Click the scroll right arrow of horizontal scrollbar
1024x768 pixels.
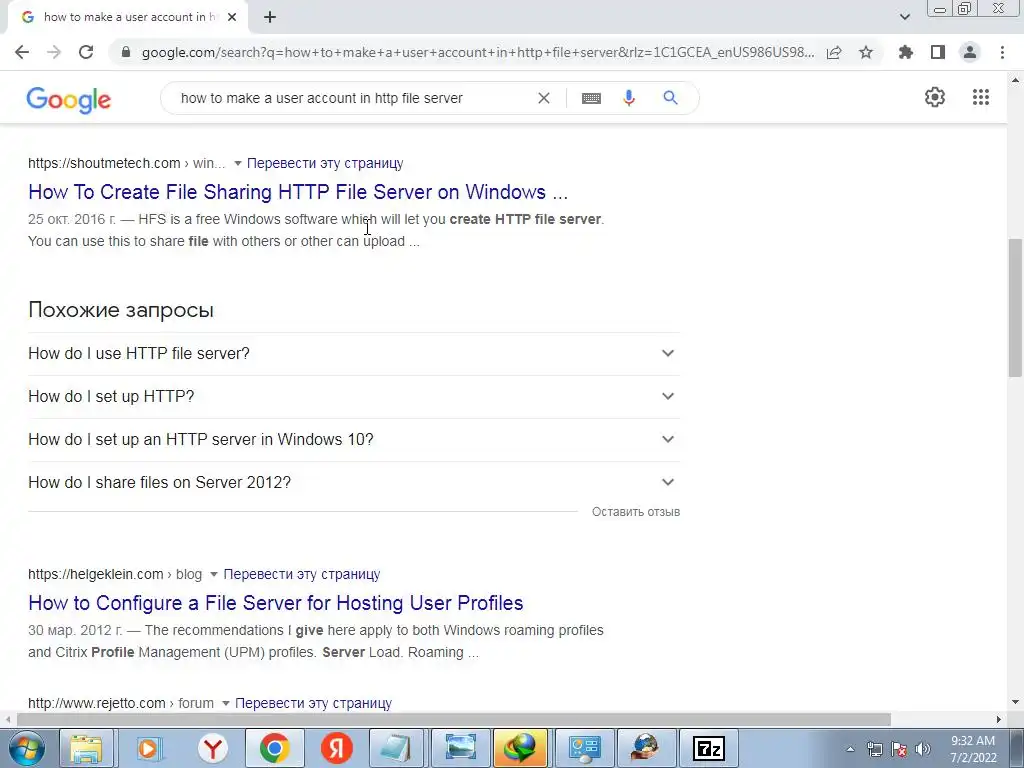point(999,719)
